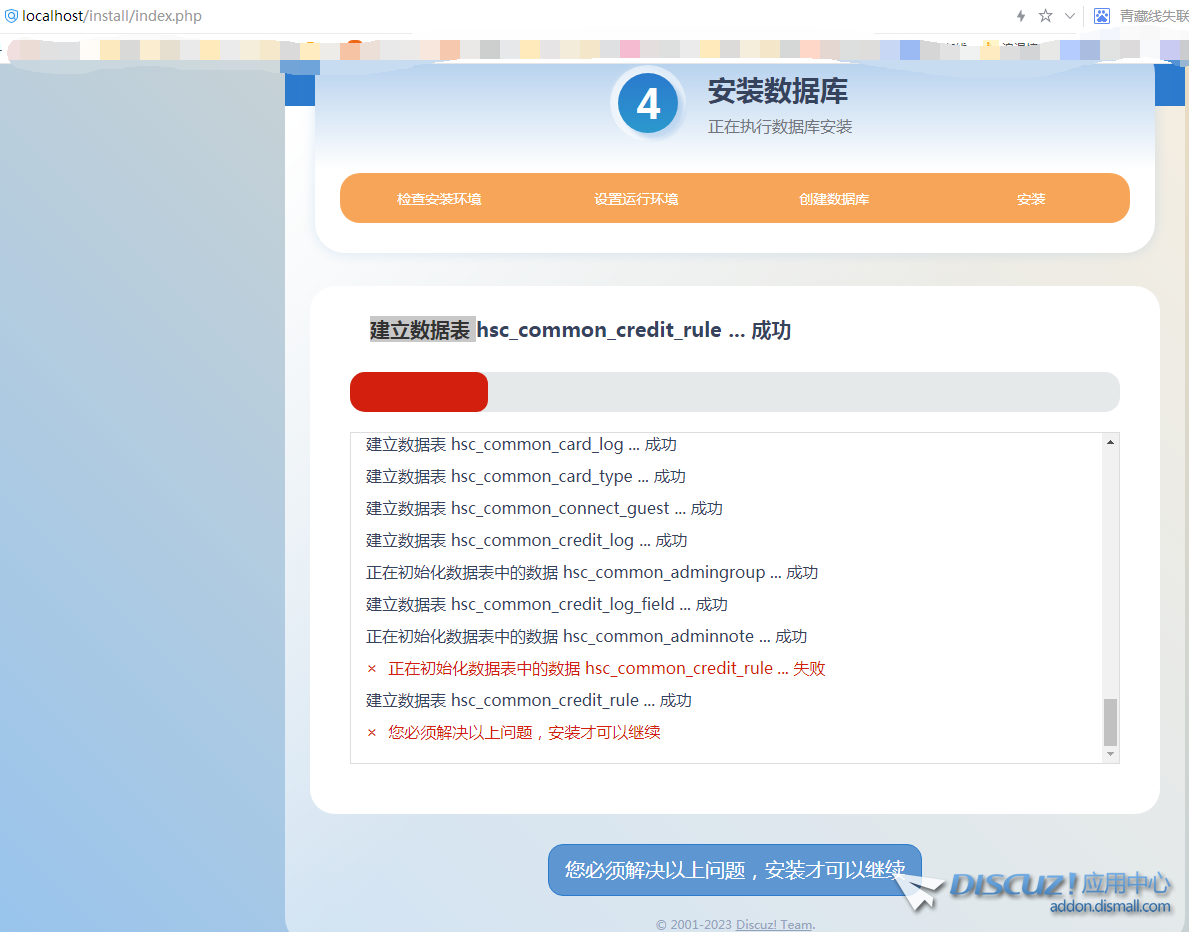Click the step 4 number badge
1189x932 pixels.
[647, 103]
